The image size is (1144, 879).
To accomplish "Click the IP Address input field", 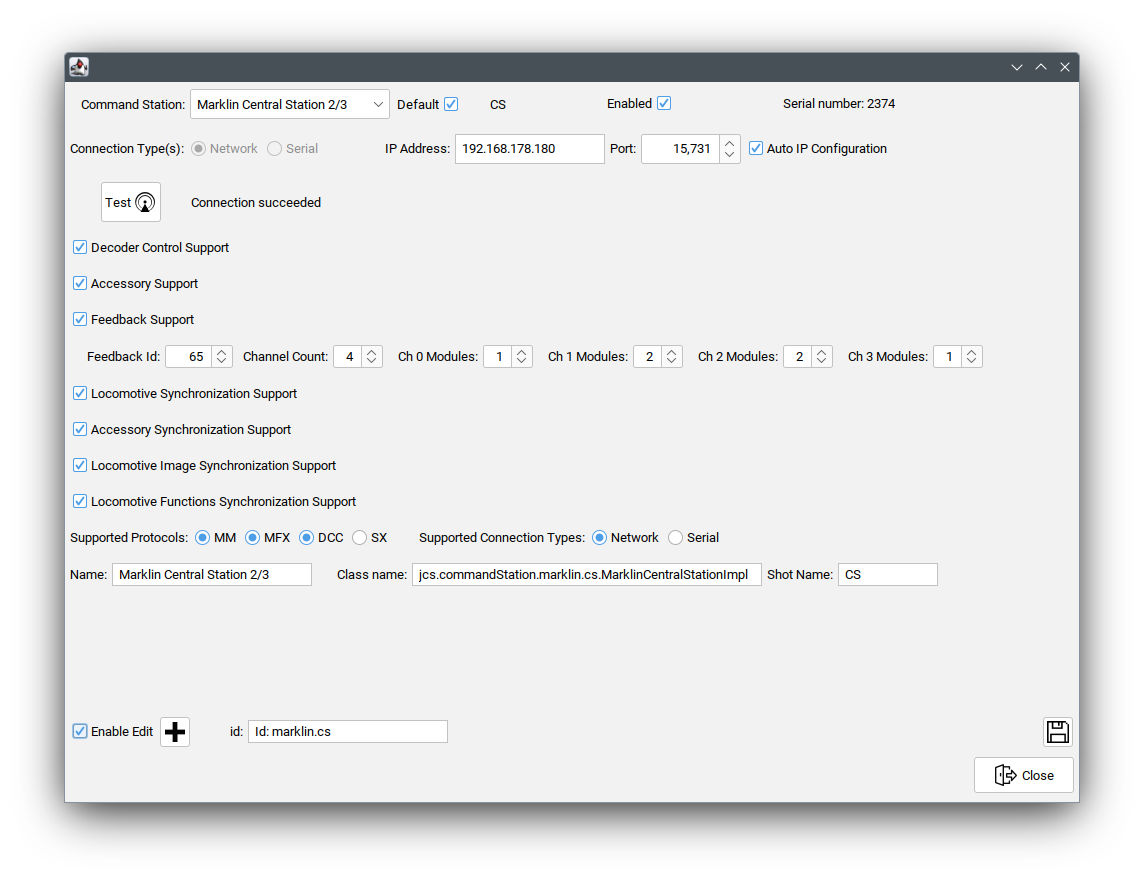I will tap(530, 149).
